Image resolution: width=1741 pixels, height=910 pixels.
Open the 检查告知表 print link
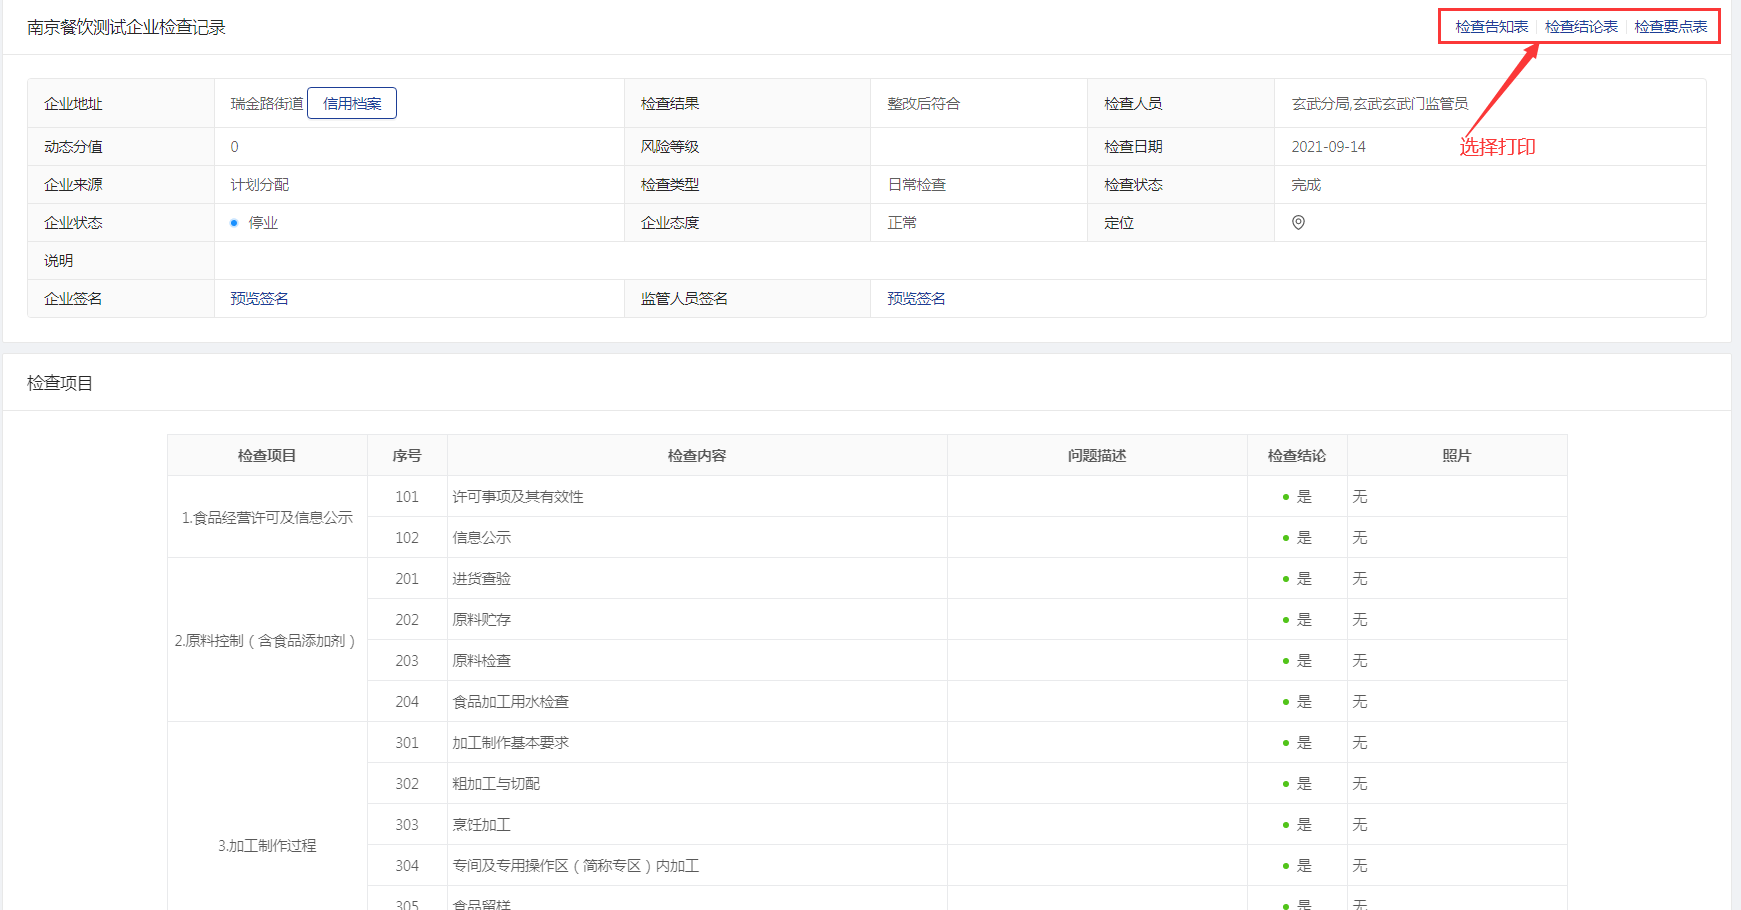(1491, 27)
